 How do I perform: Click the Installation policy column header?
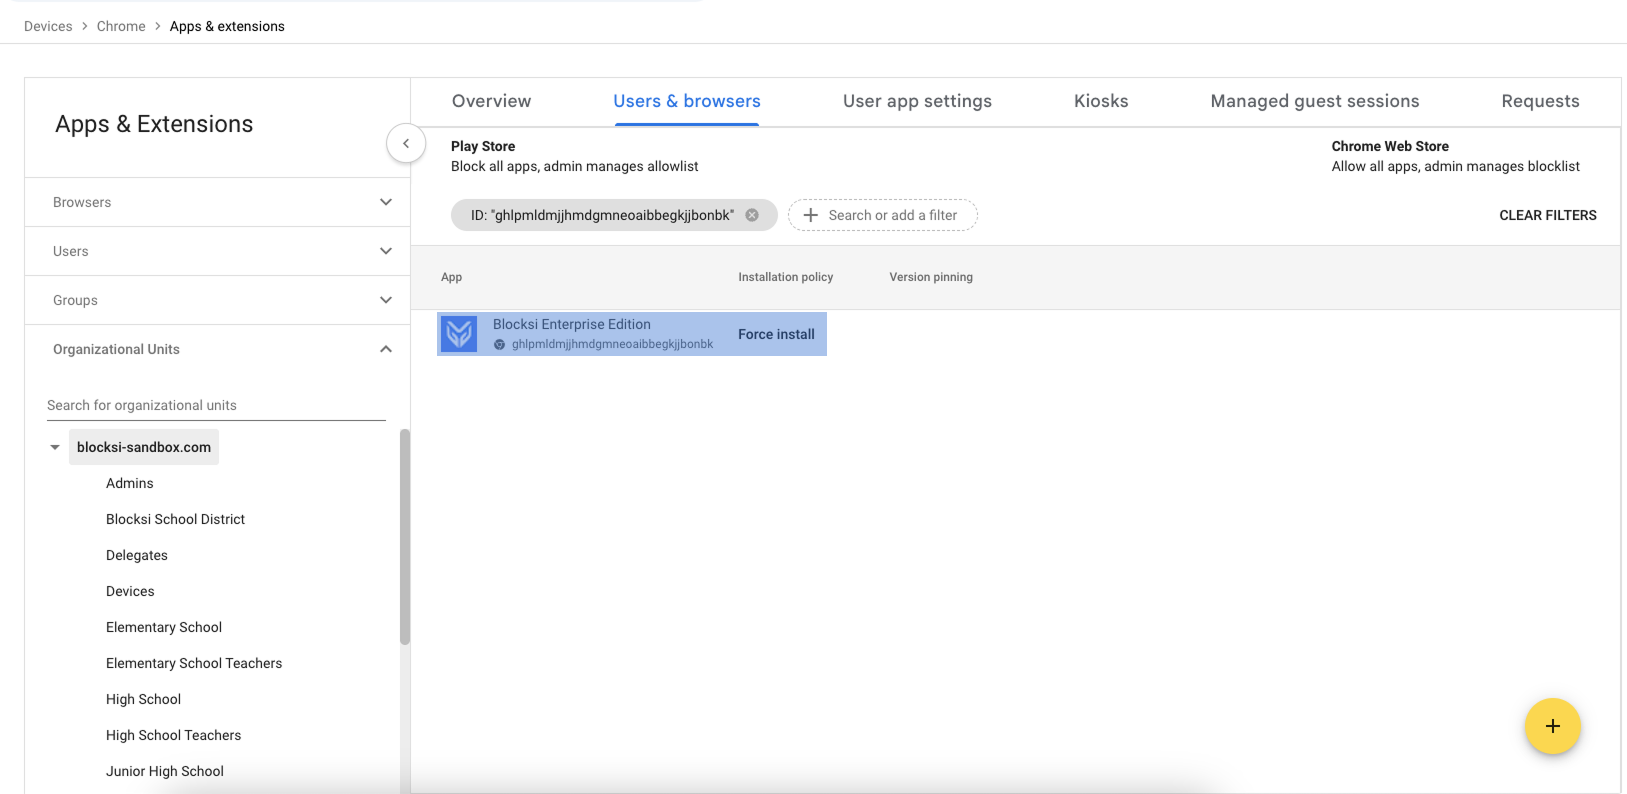[x=785, y=277]
